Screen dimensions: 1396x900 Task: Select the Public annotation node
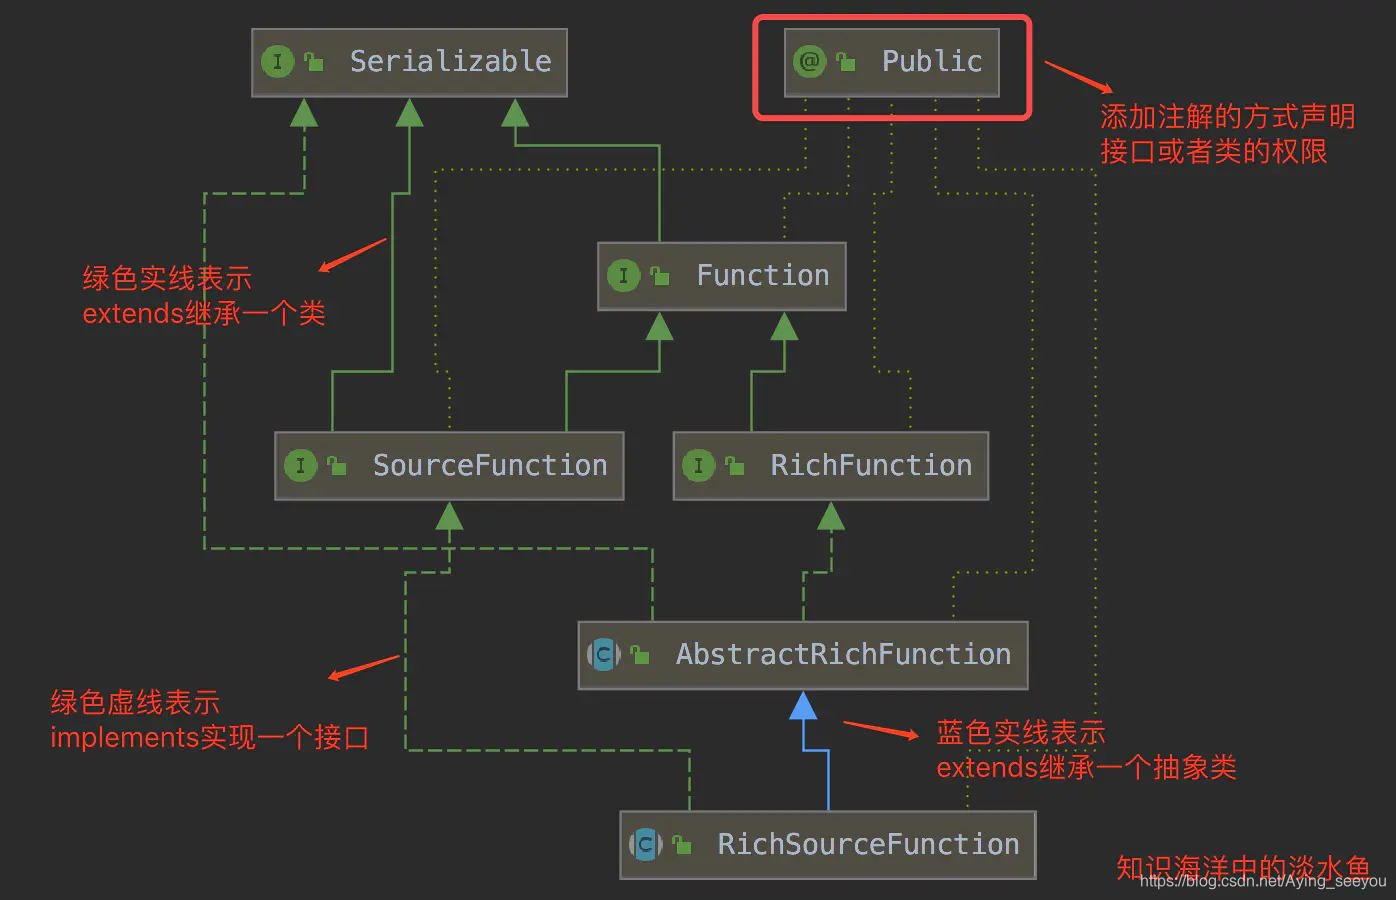(892, 62)
